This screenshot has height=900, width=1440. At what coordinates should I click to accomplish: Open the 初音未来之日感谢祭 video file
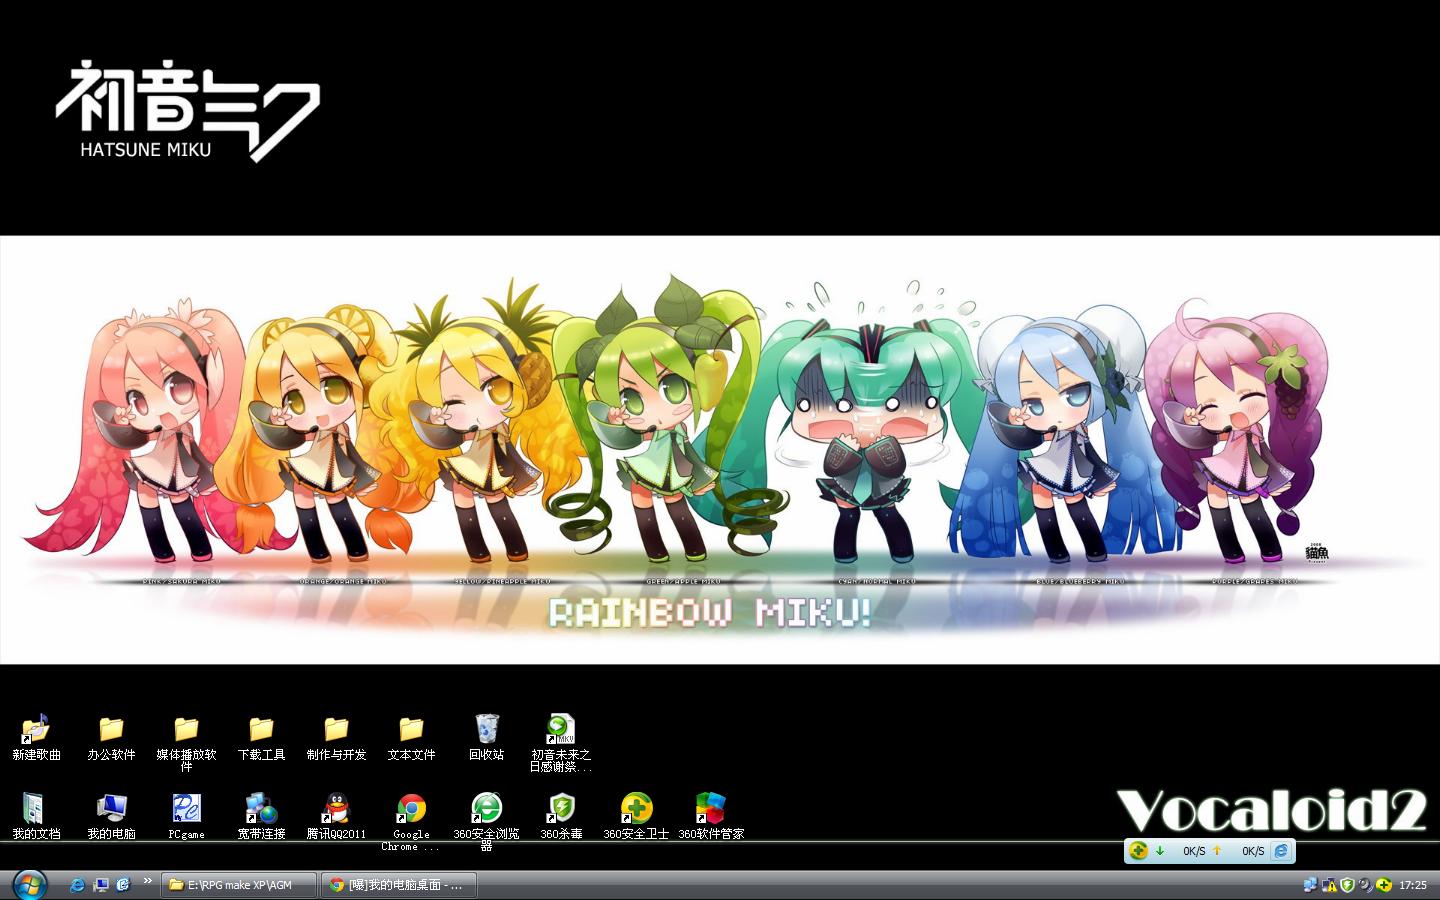pyautogui.click(x=561, y=743)
